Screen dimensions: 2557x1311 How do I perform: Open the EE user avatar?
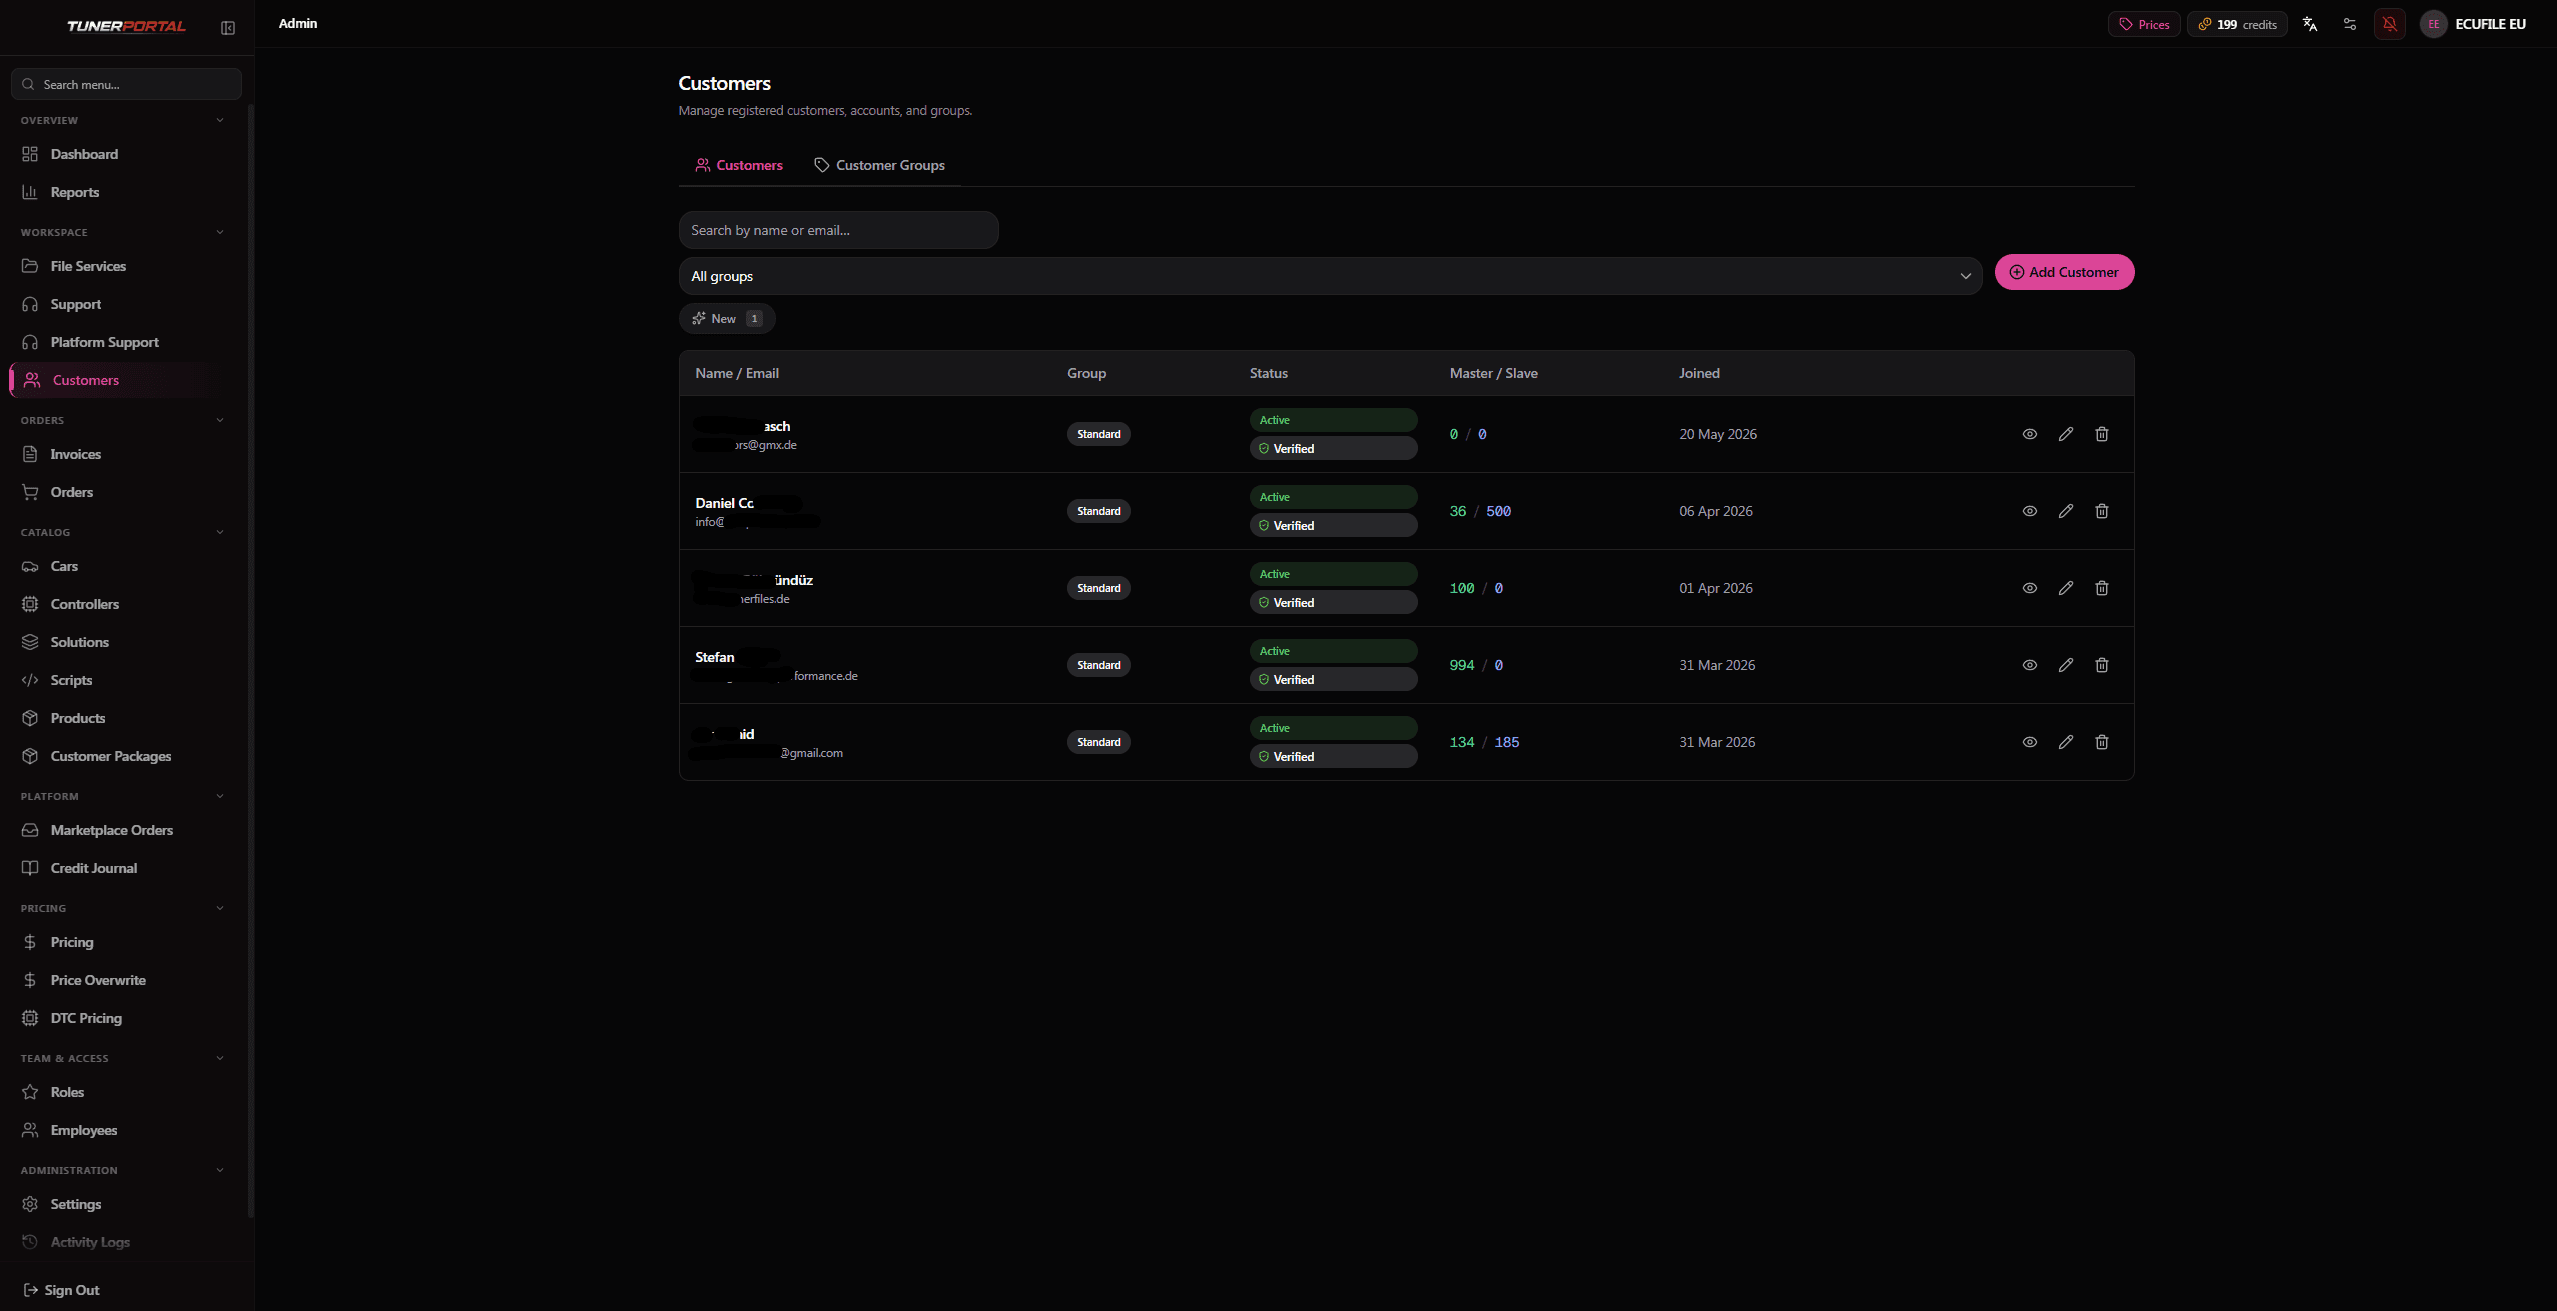tap(2433, 24)
